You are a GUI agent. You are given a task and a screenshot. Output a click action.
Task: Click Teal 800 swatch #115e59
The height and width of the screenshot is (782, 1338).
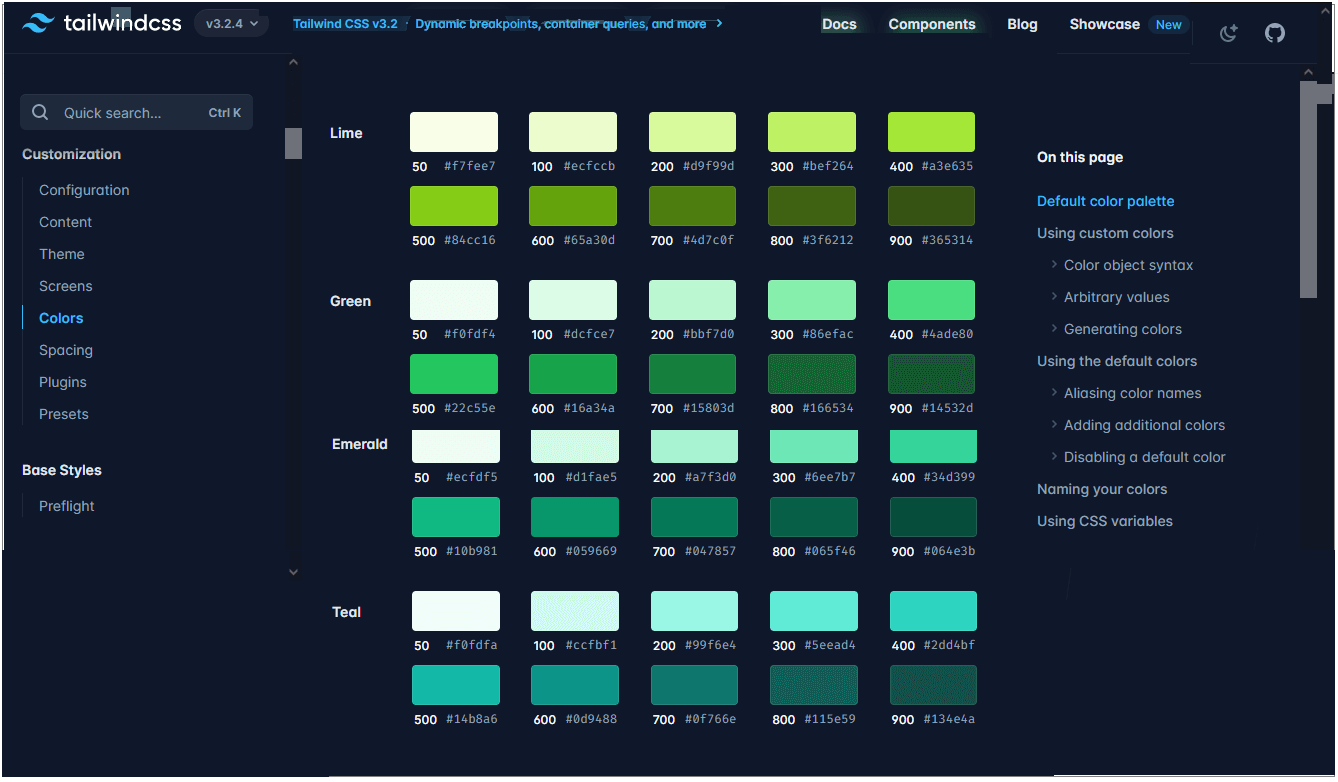[813, 685]
